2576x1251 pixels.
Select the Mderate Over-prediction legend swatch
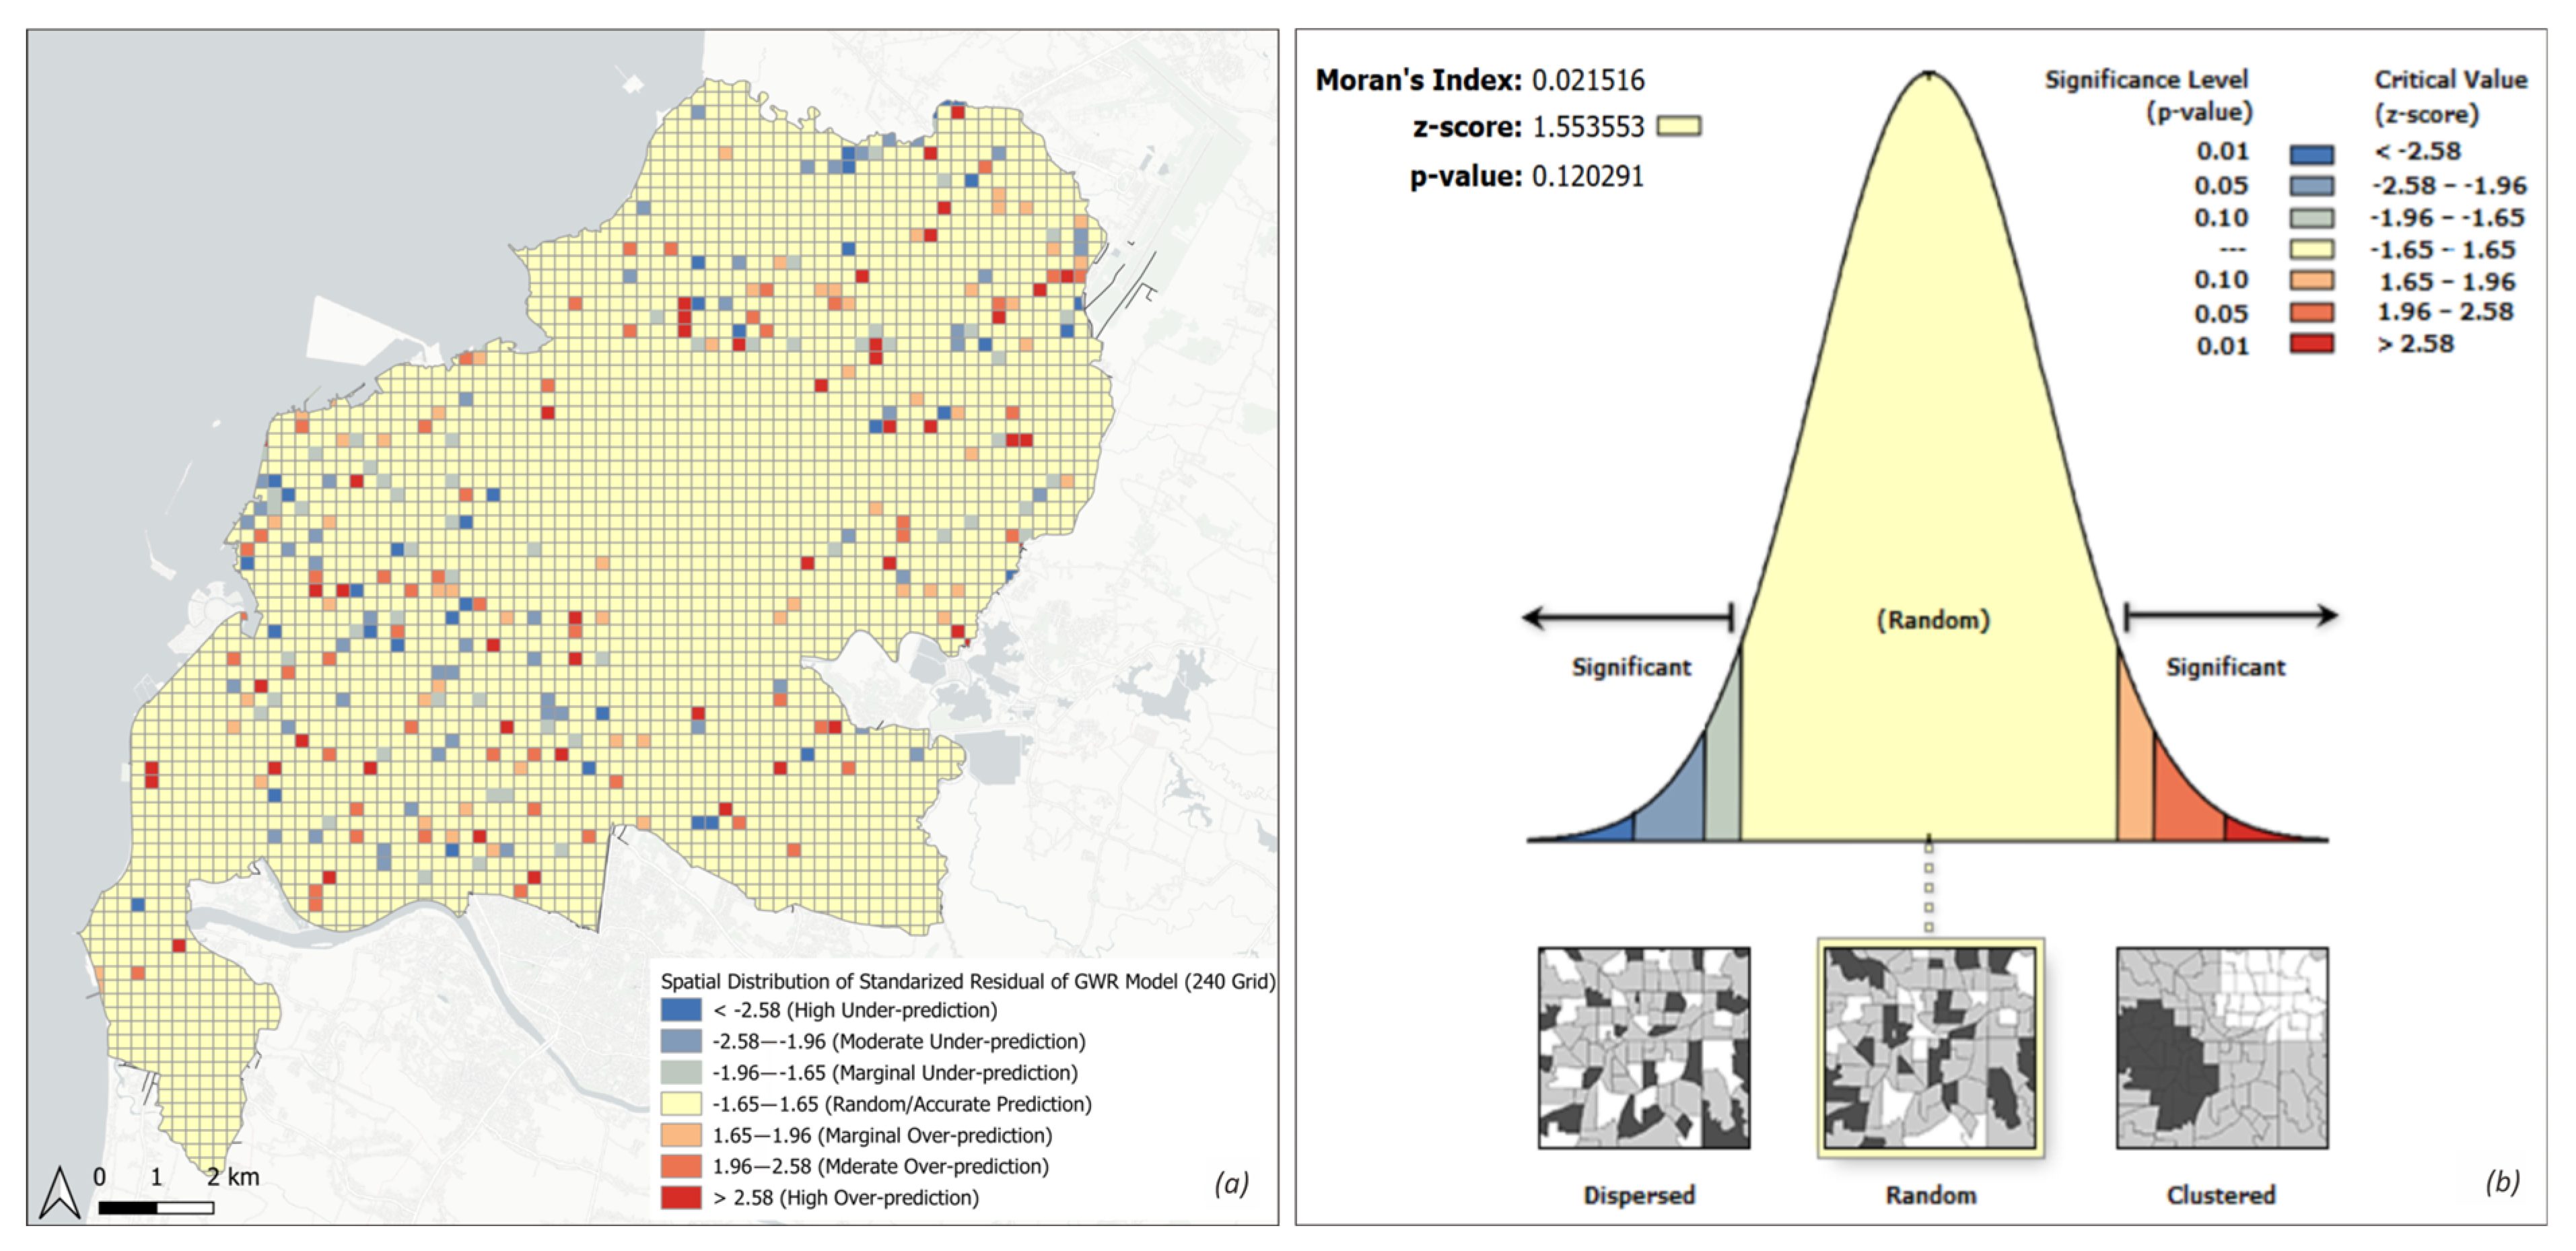pos(681,1166)
